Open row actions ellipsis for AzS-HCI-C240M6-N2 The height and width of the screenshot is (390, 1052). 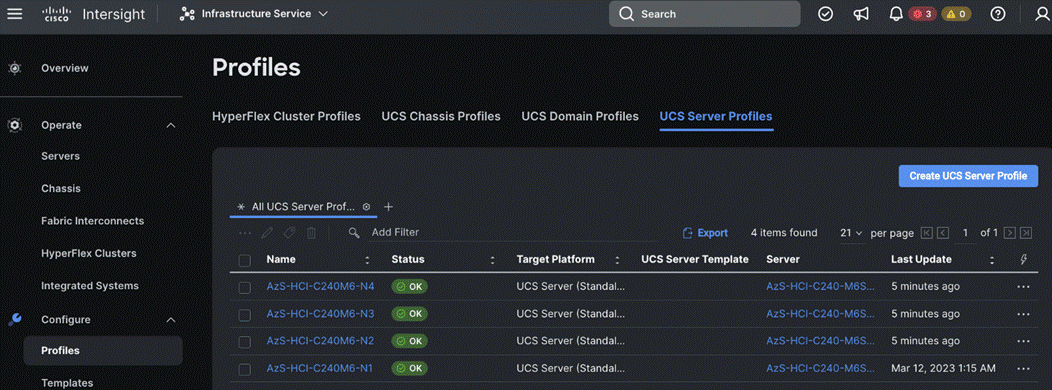point(1023,341)
